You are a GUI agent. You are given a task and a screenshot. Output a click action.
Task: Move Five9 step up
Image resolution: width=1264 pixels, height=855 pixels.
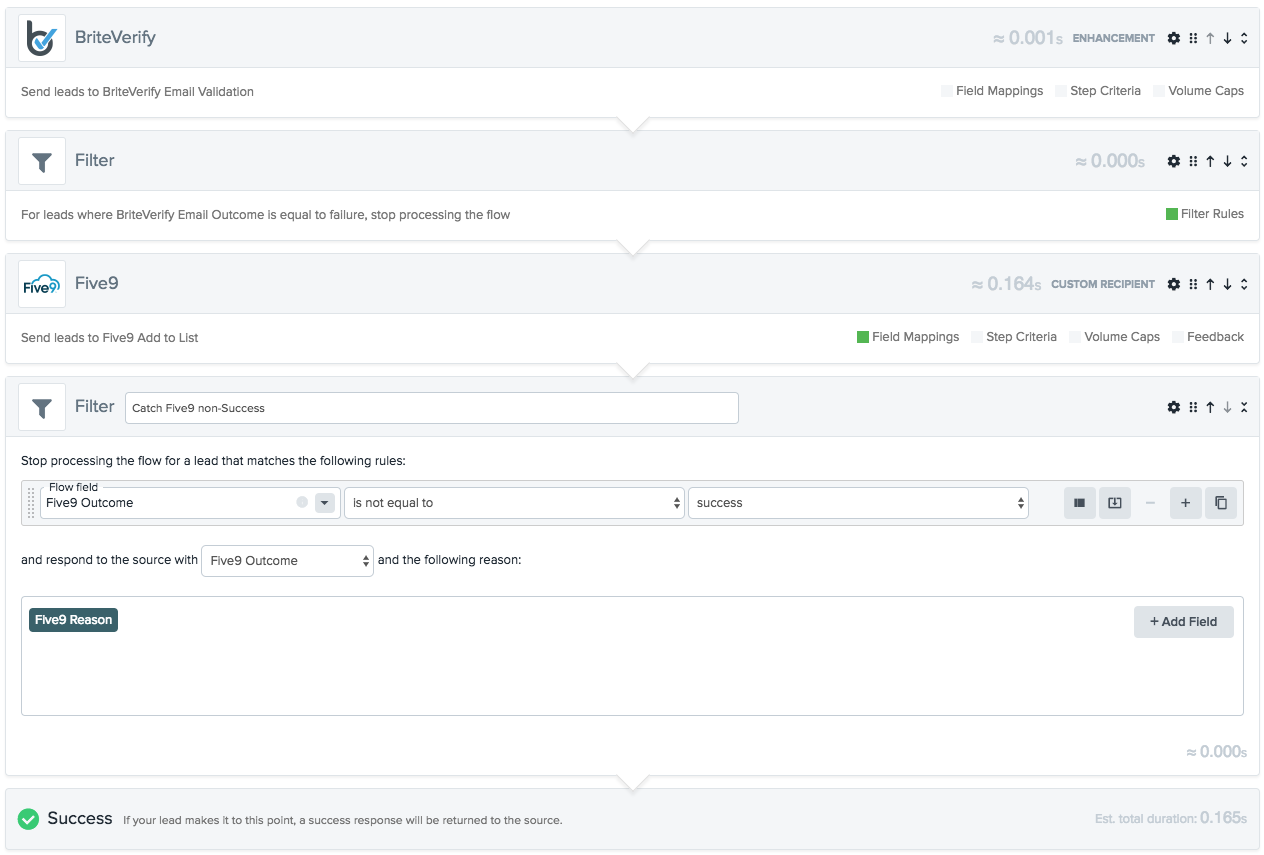(1210, 284)
